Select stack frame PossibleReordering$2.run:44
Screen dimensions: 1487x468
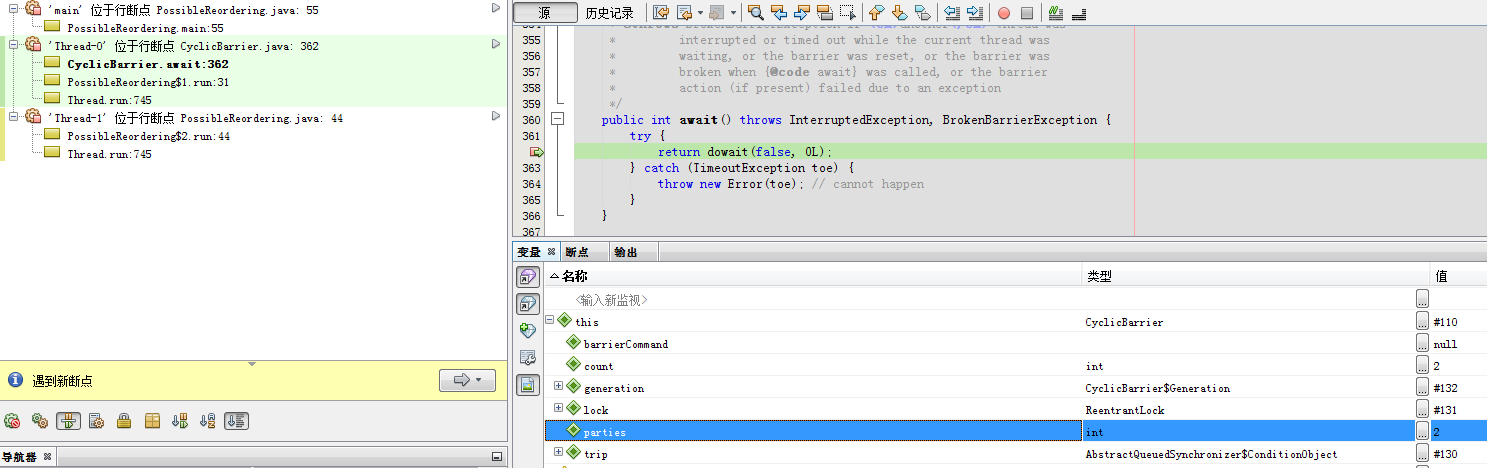tap(148, 136)
